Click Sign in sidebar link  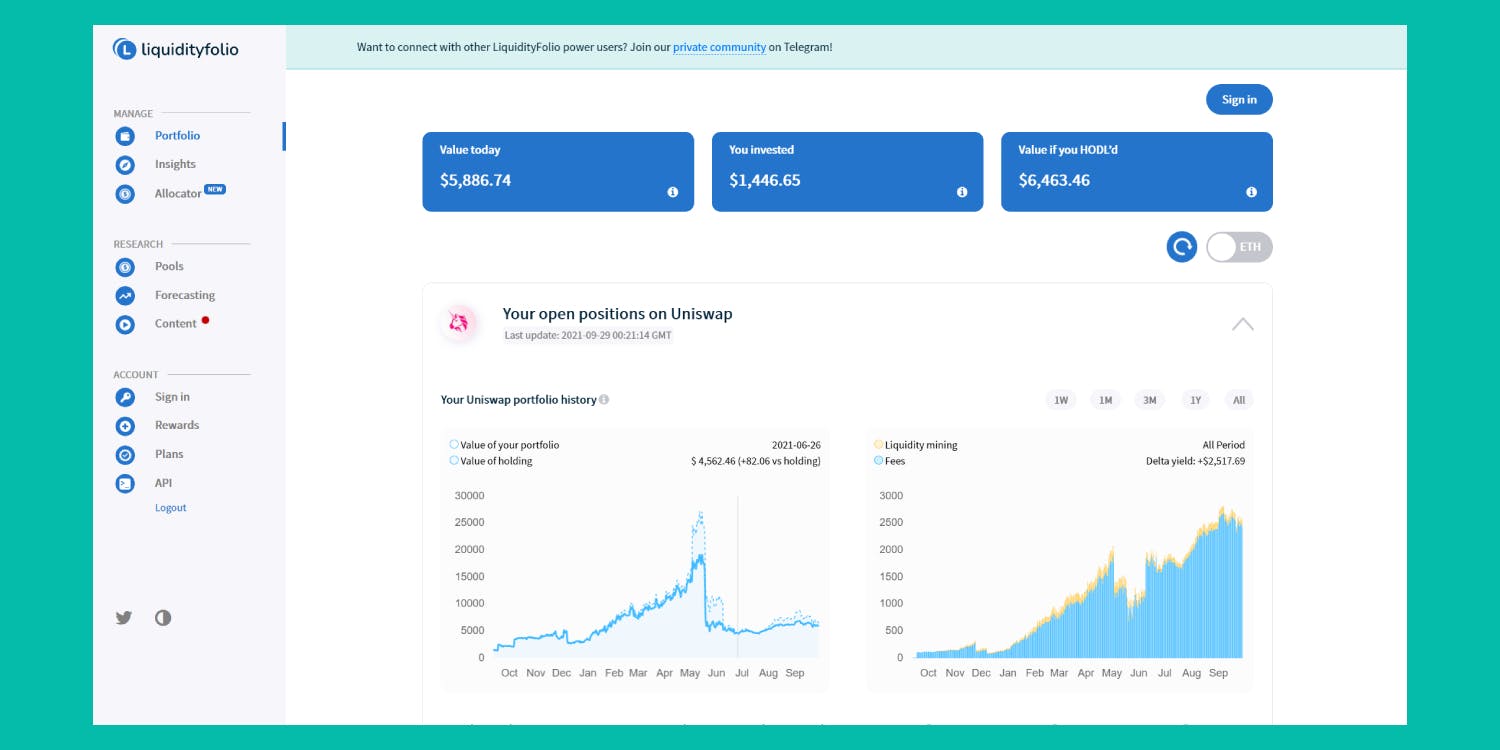pos(172,397)
